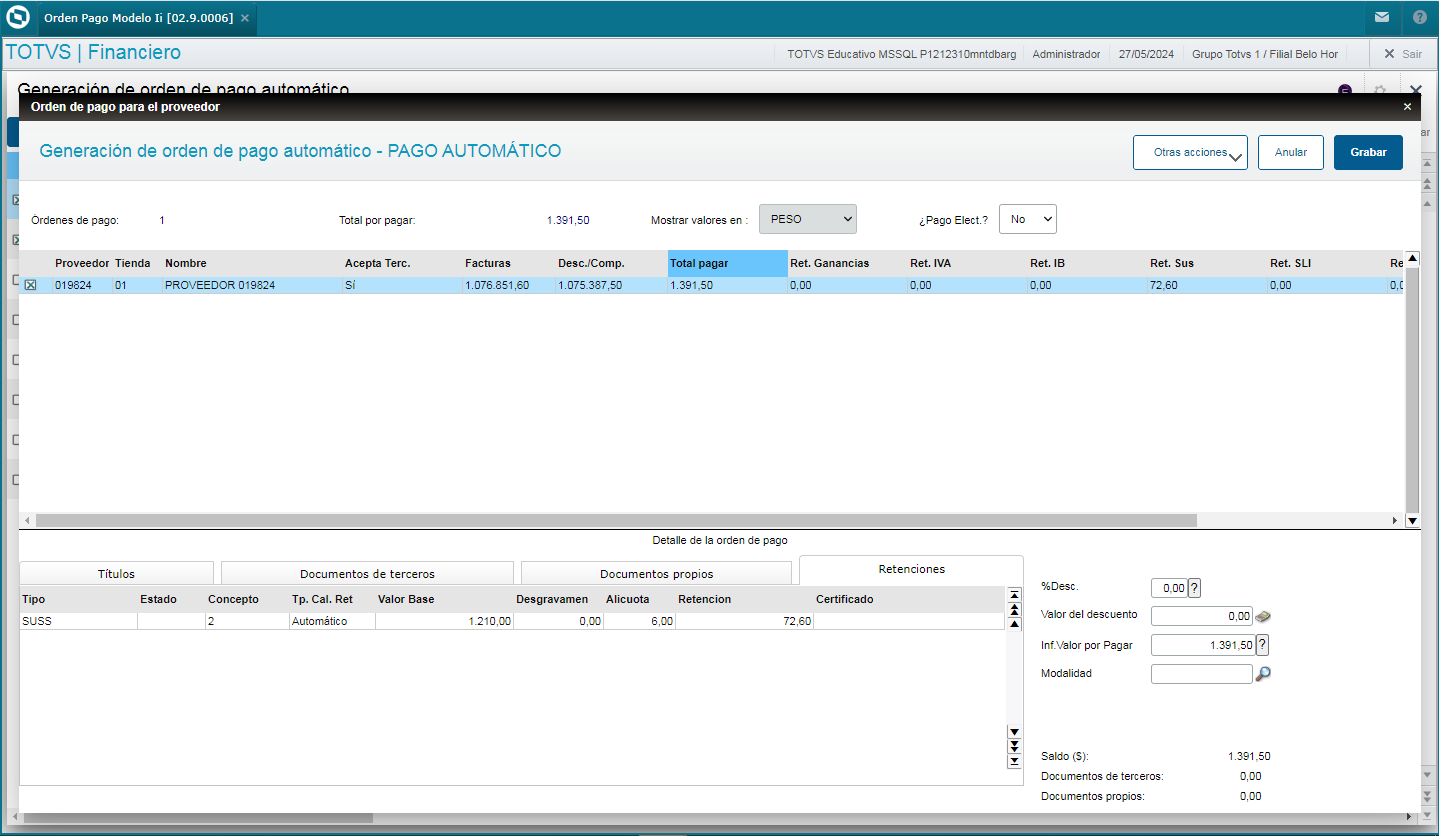Click the Inf.Valor por Pagar field
Viewport: 1439px width, 836px height.
(x=1203, y=645)
